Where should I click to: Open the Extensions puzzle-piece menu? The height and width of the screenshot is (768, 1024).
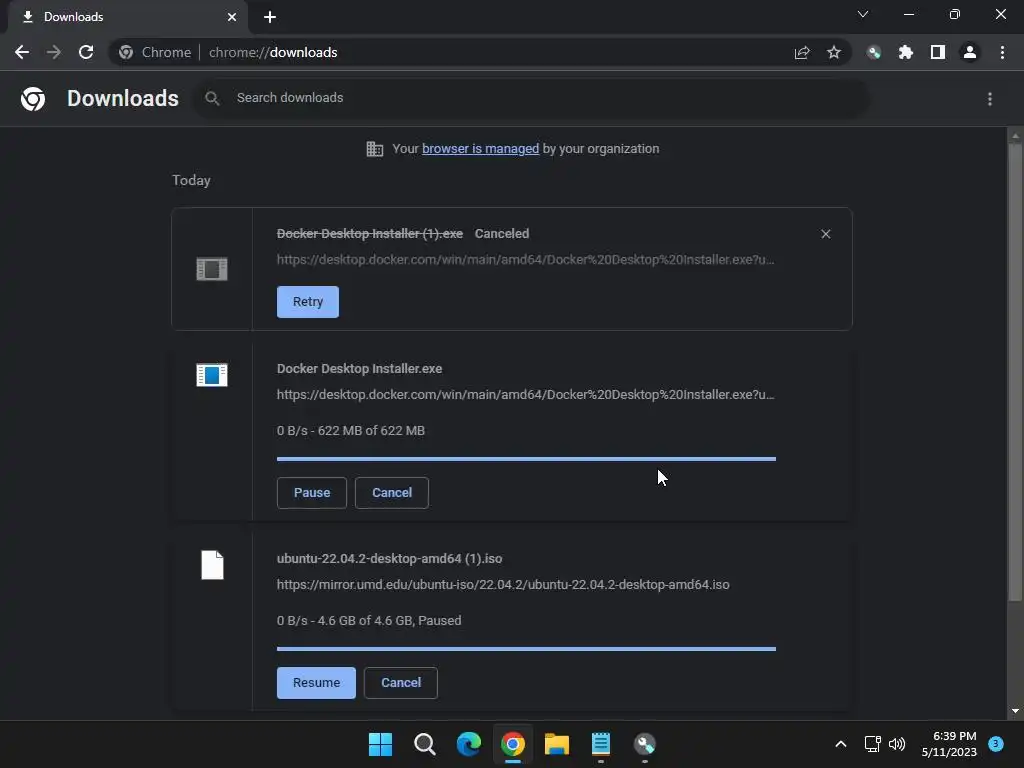click(906, 52)
